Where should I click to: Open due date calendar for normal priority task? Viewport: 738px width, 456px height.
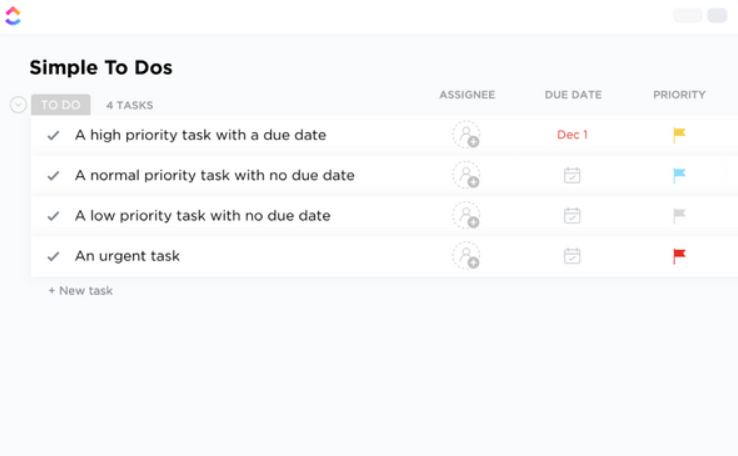click(x=572, y=176)
